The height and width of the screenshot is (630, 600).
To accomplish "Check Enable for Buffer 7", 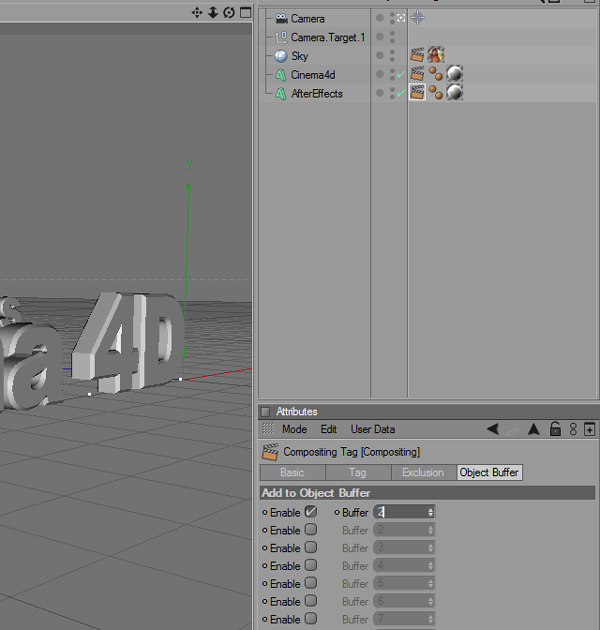I will coord(311,618).
